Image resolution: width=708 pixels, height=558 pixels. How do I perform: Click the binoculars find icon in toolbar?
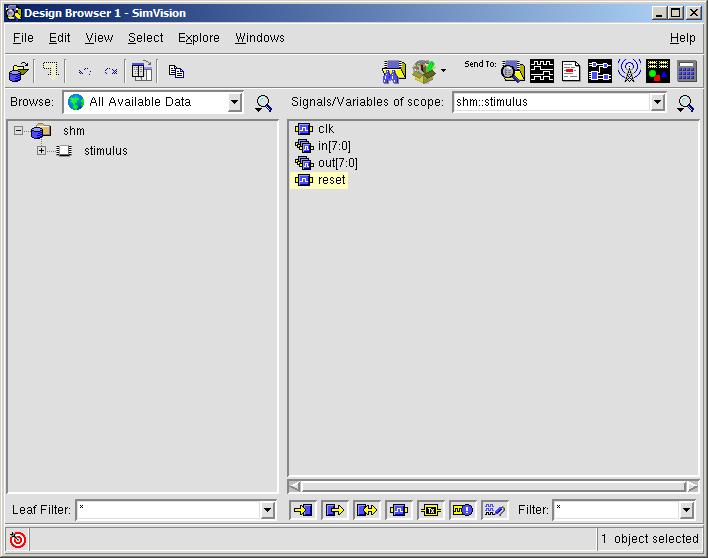point(394,71)
